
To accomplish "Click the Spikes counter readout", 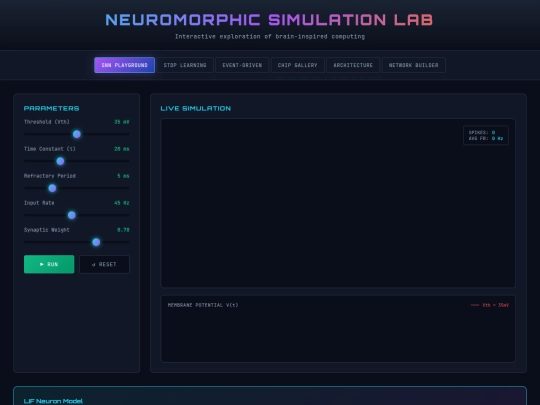I will 482,132.
